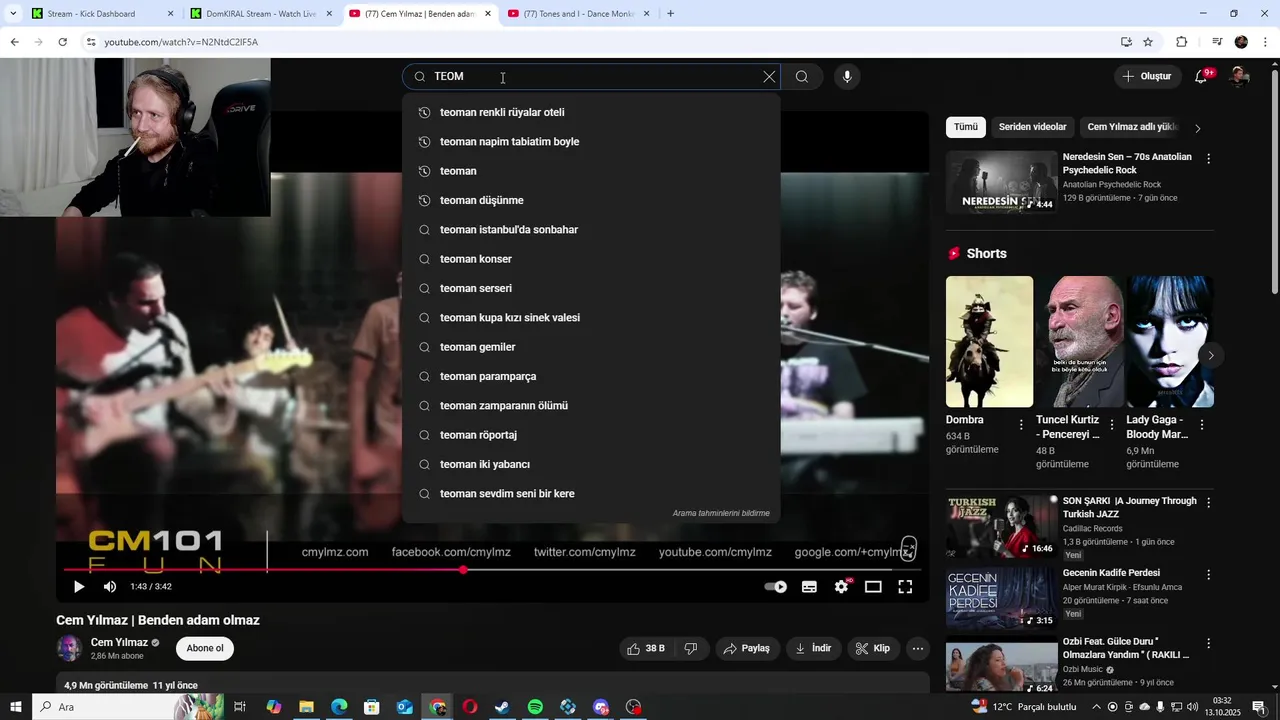Dislike the video with thumbs down
Screen dimensions: 1280x720
(691, 649)
